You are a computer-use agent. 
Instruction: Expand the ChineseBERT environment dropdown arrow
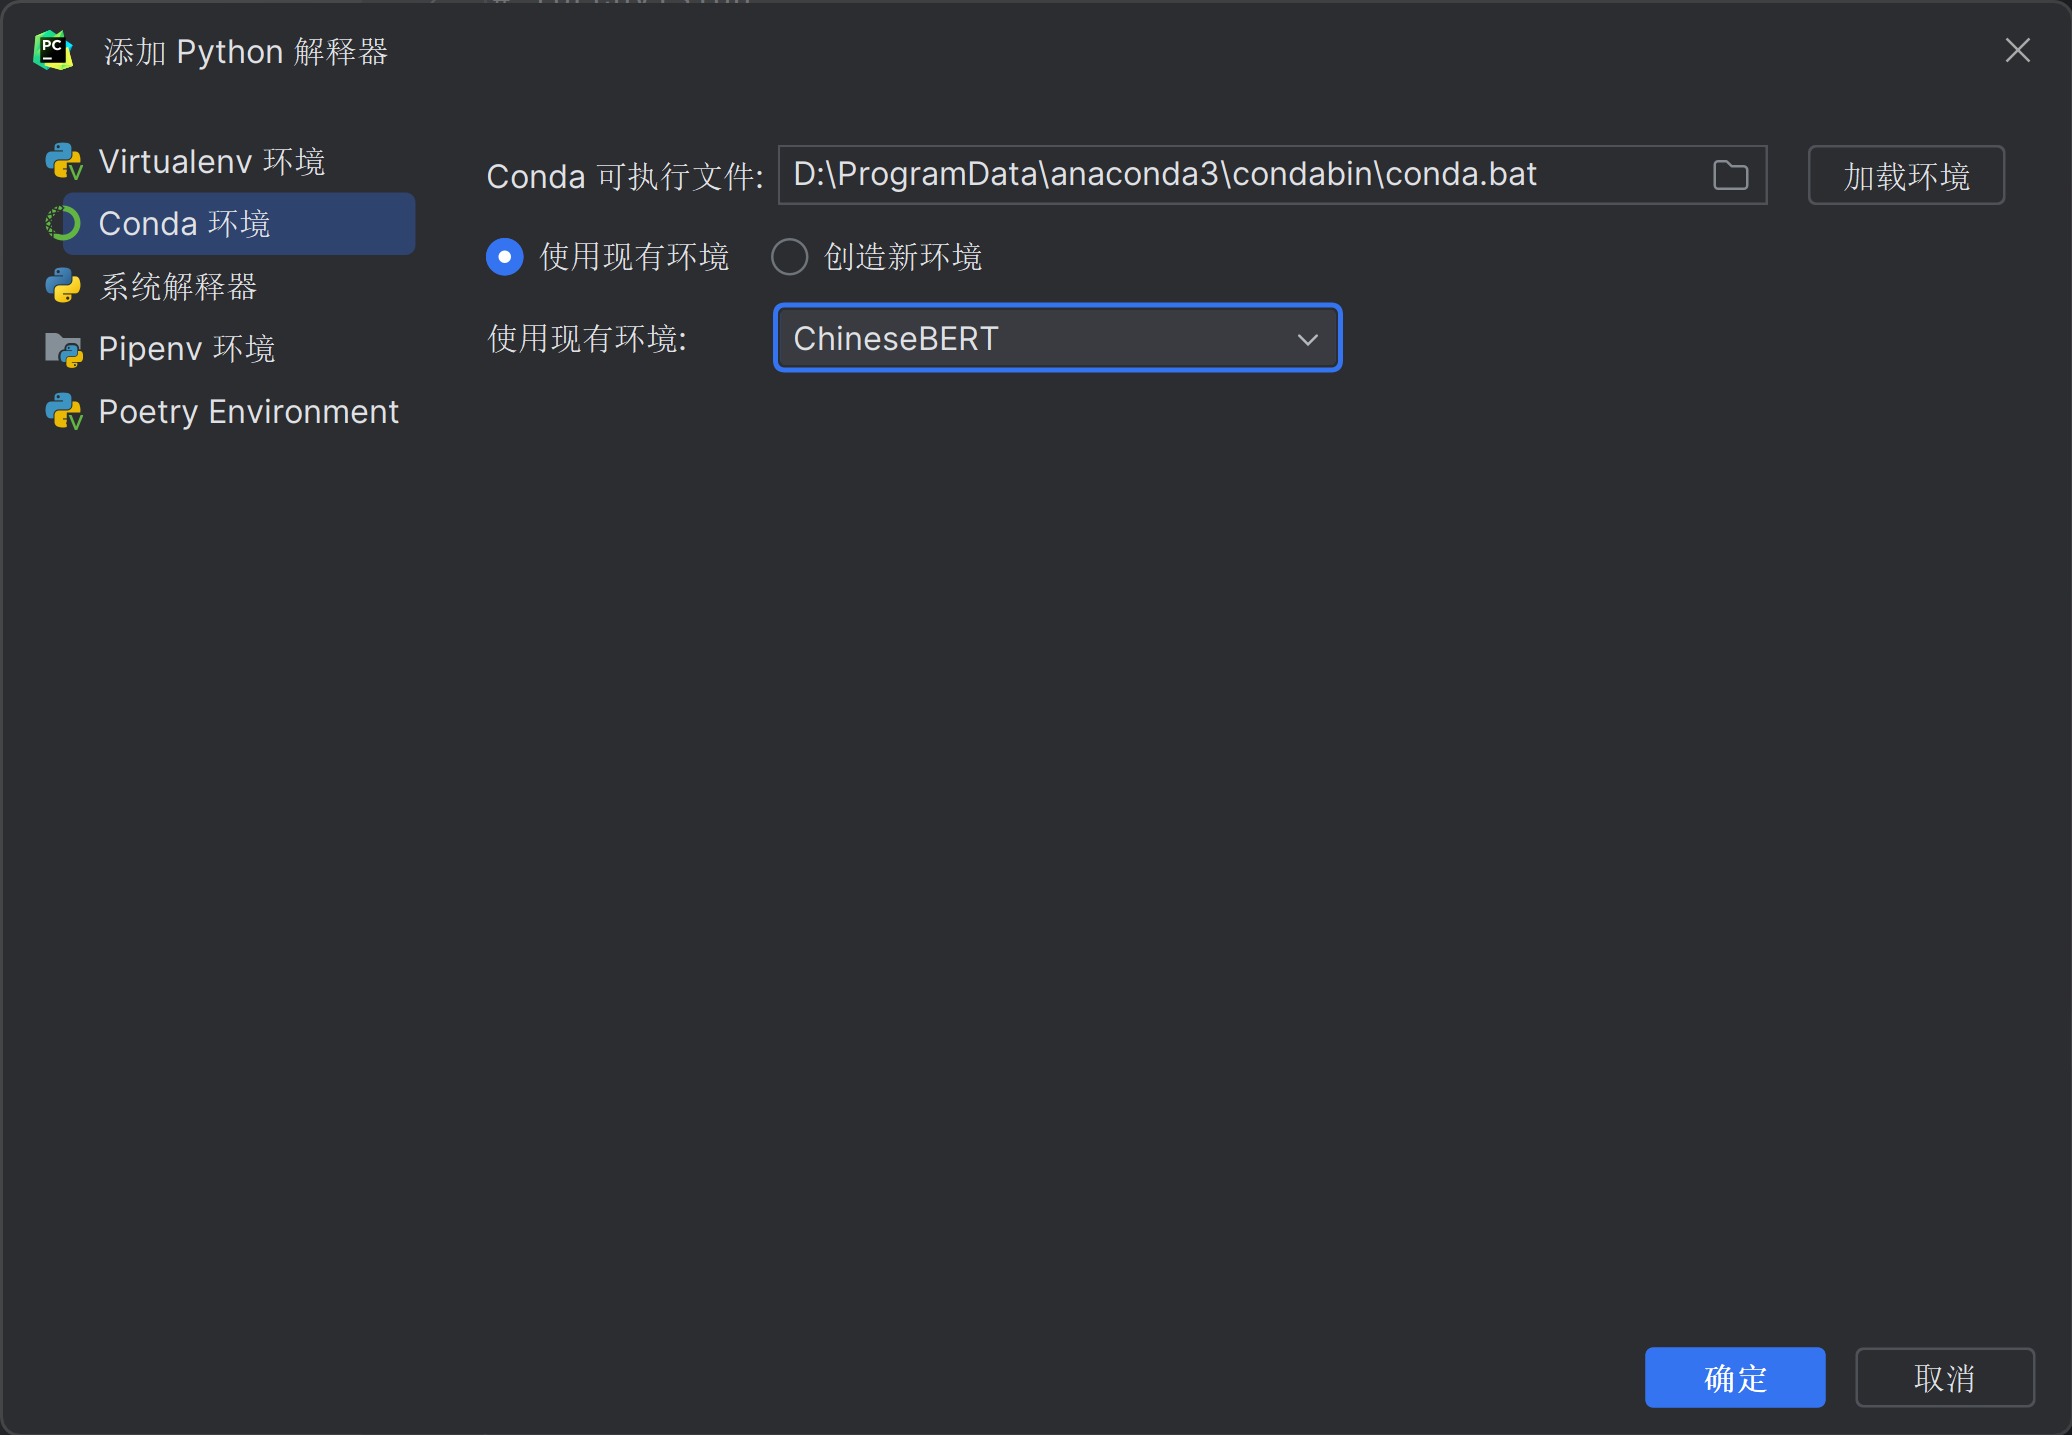pyautogui.click(x=1307, y=339)
